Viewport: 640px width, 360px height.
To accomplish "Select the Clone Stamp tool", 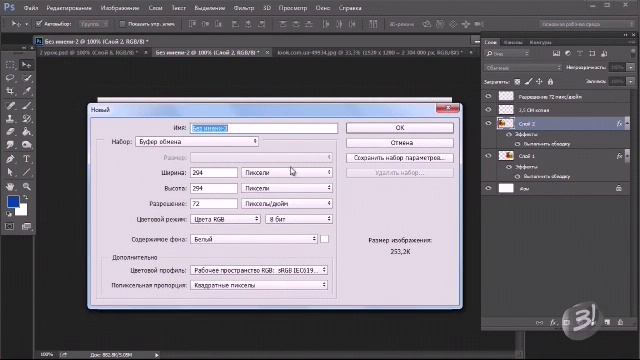I will (x=10, y=119).
